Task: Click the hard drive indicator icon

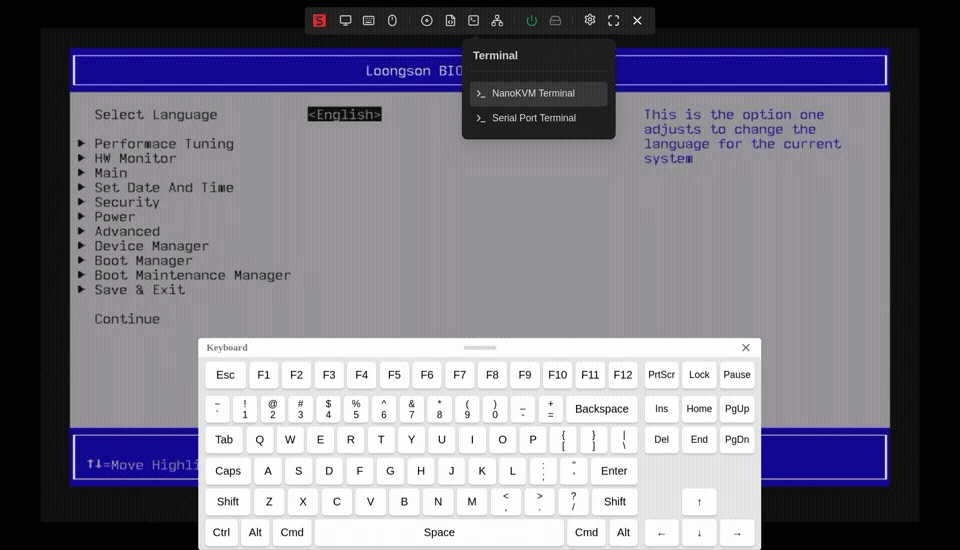Action: (x=555, y=21)
